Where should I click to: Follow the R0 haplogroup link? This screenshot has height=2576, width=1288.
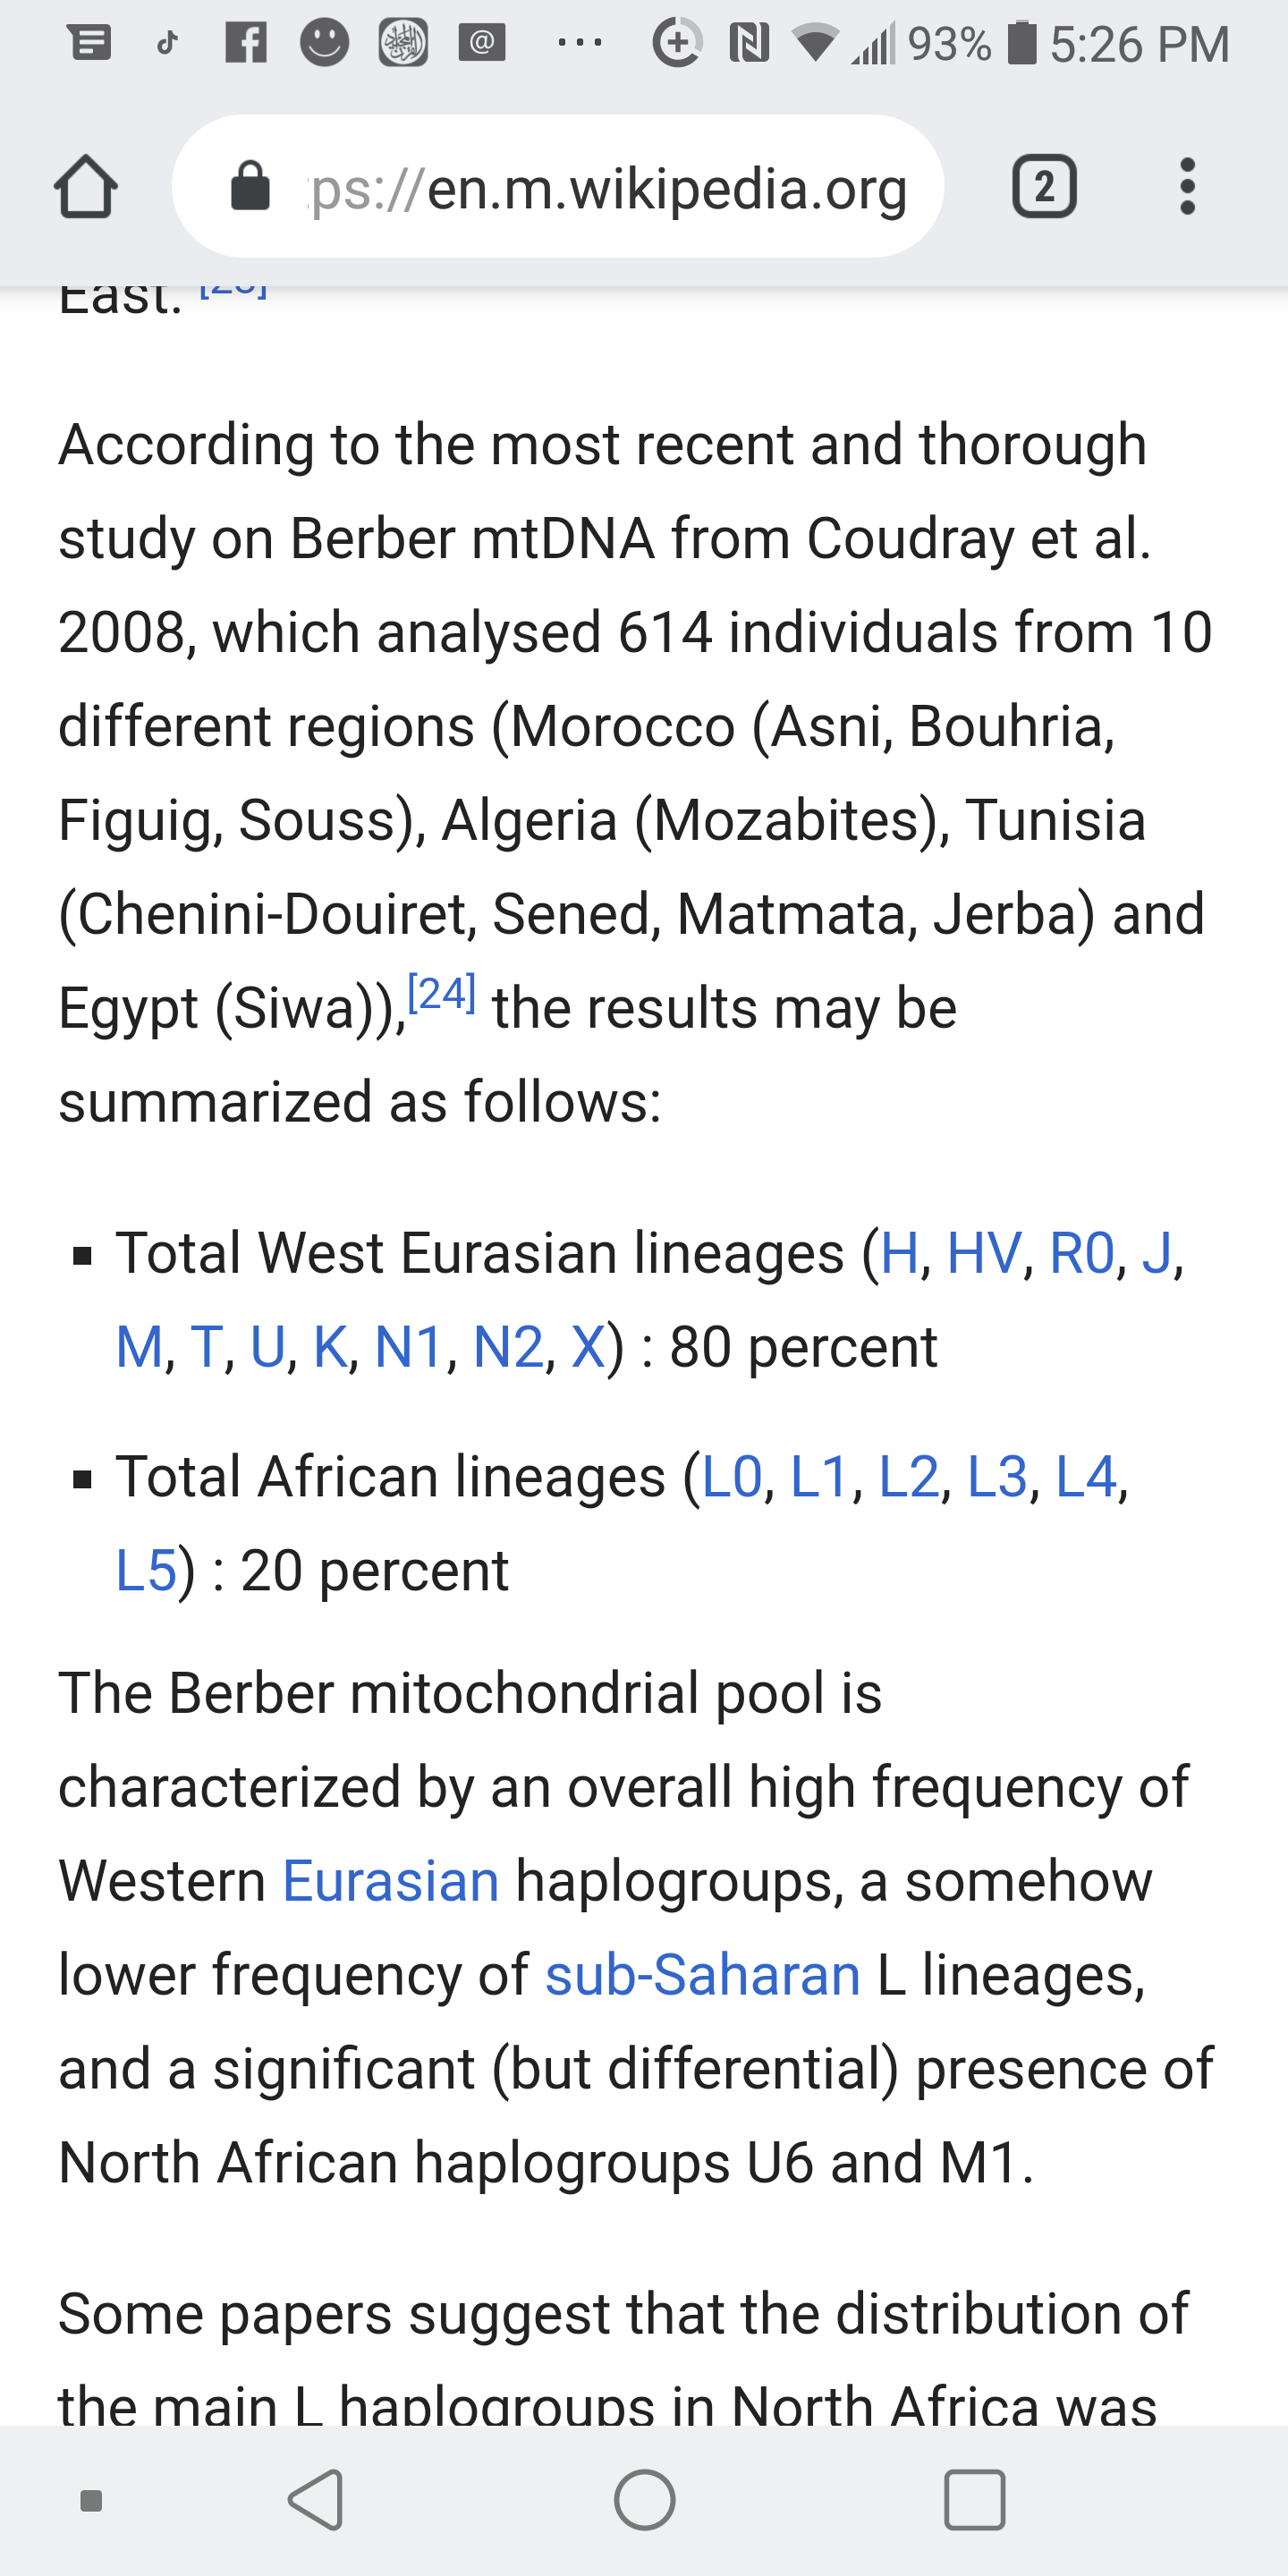1081,1253
